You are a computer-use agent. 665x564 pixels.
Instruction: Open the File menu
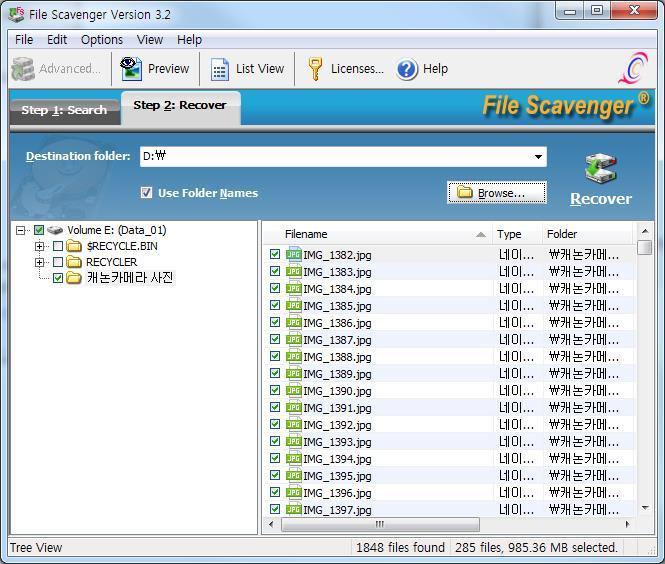(x=24, y=39)
